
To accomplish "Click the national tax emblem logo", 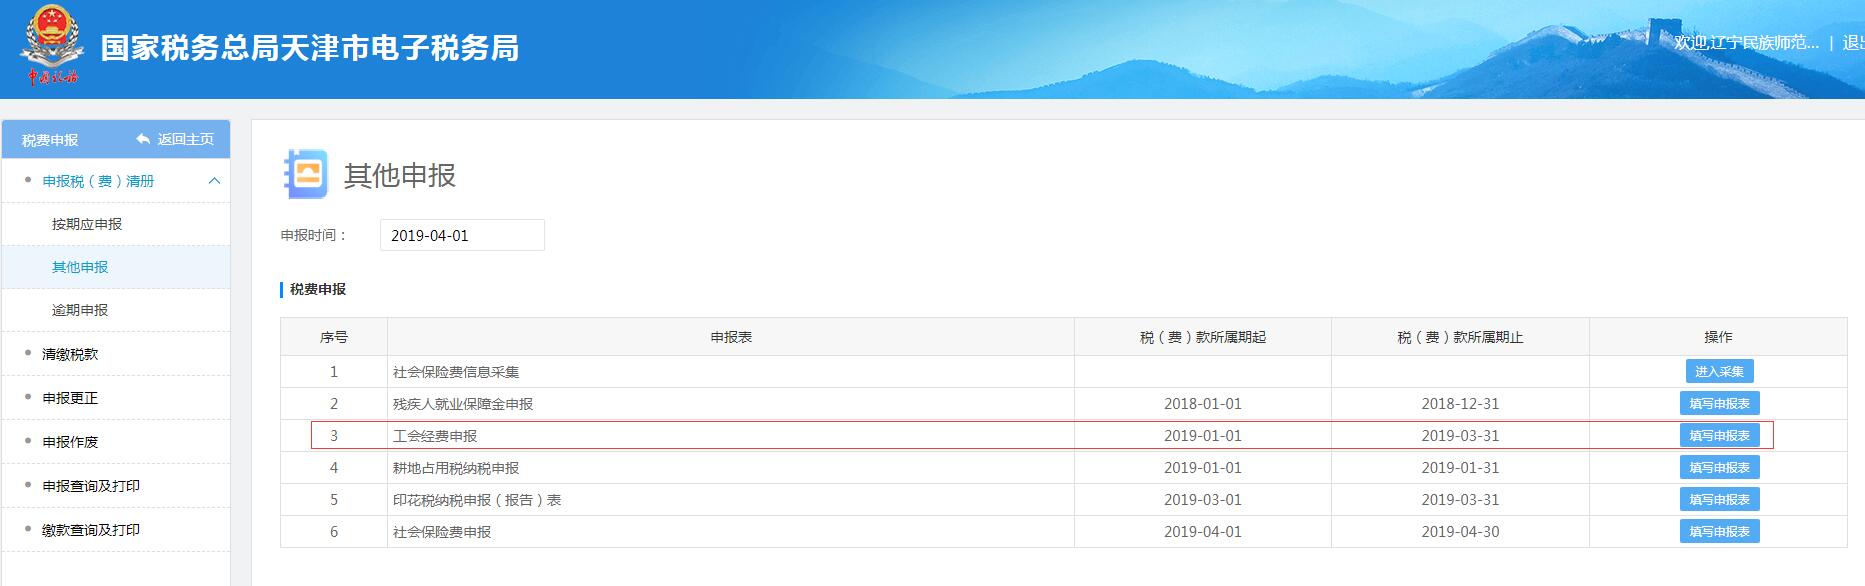I will [x=51, y=45].
